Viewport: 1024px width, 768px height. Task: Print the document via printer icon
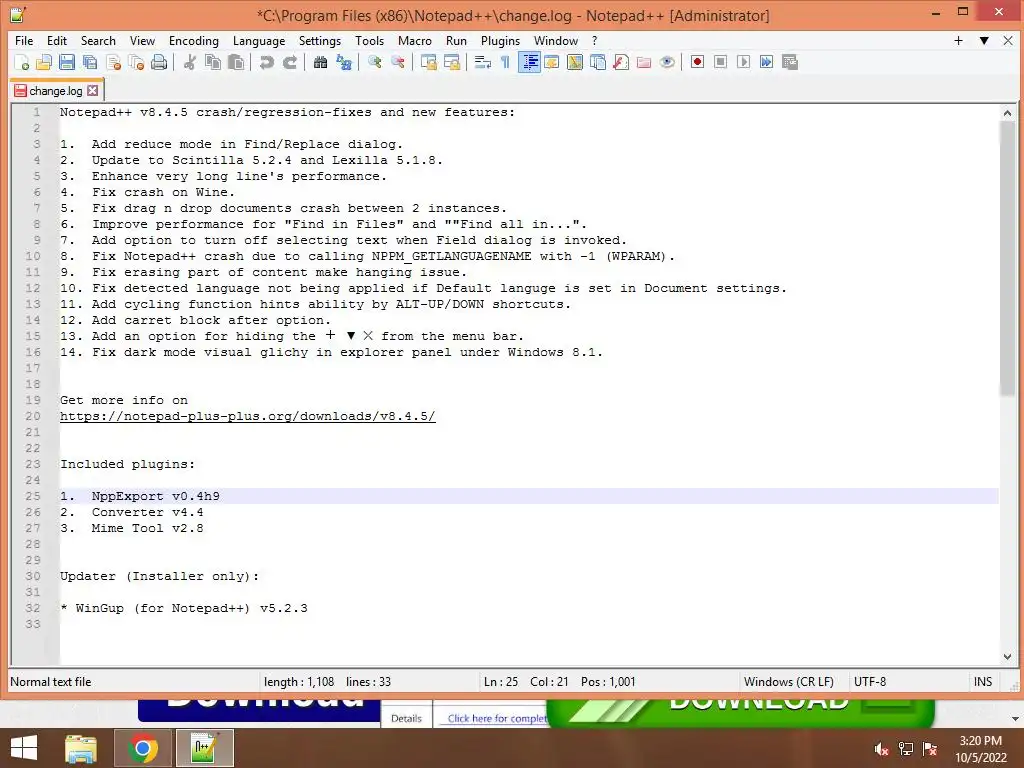[159, 62]
